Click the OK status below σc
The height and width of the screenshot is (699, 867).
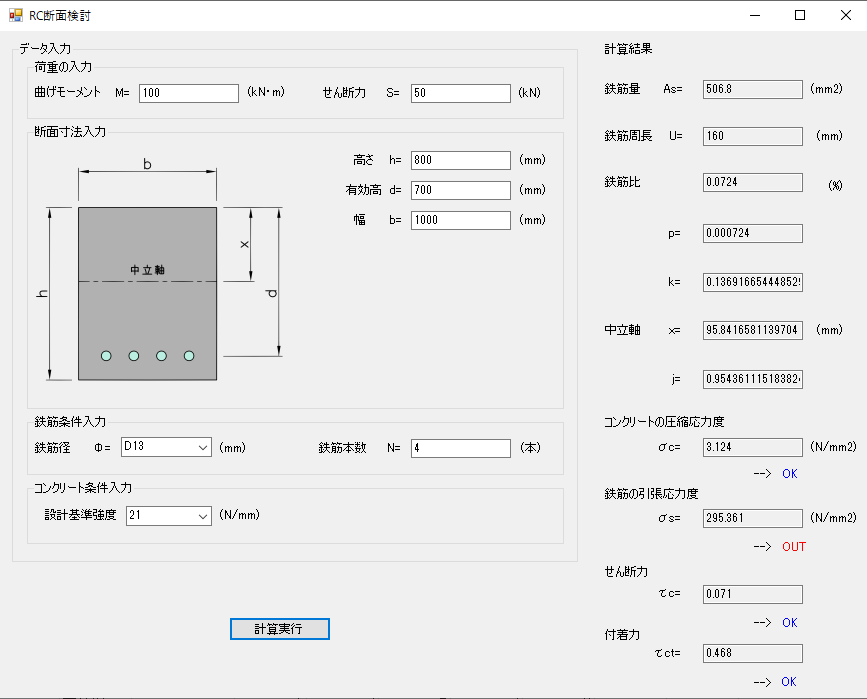[x=790, y=474]
